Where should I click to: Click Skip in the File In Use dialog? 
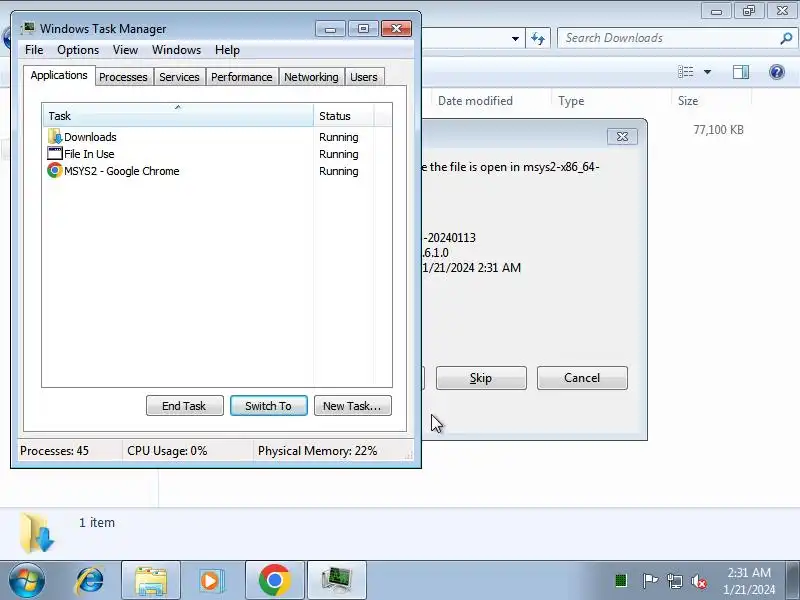click(481, 378)
